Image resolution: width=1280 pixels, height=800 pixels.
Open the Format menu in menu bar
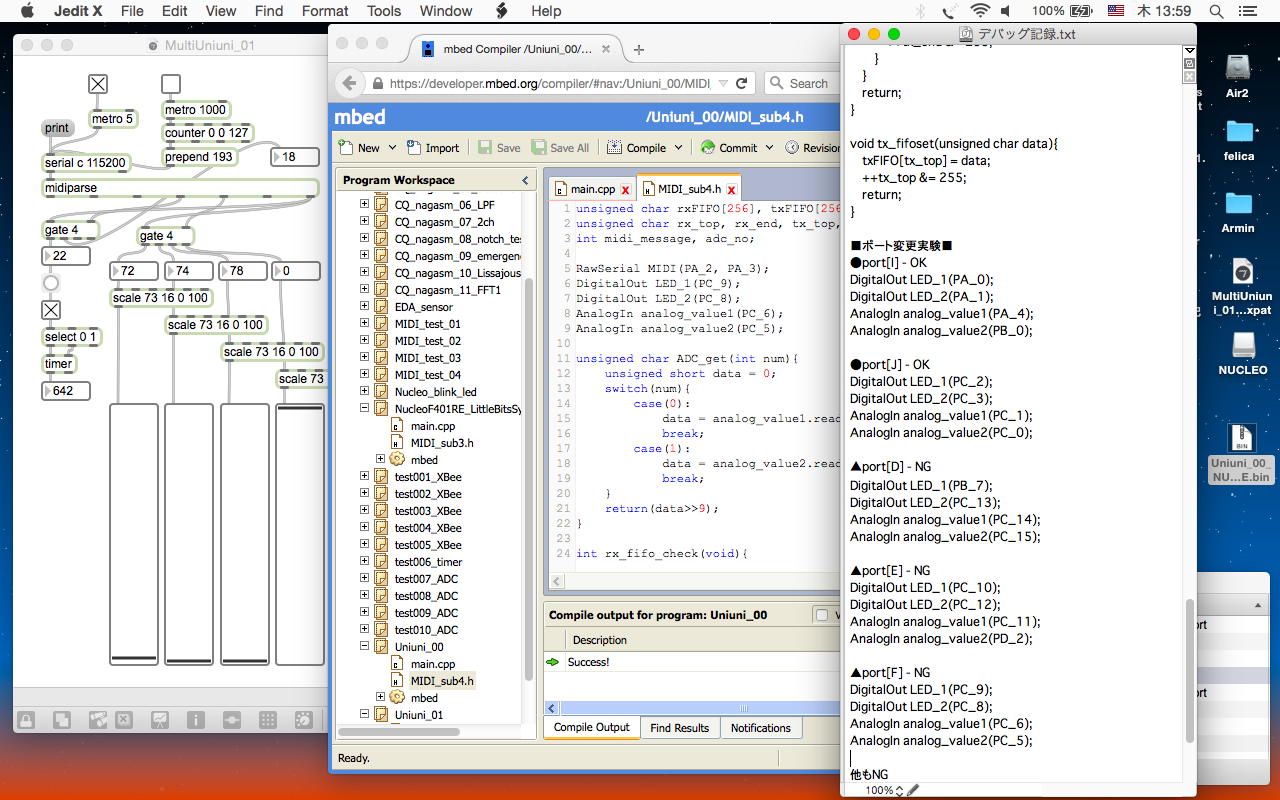click(x=324, y=11)
